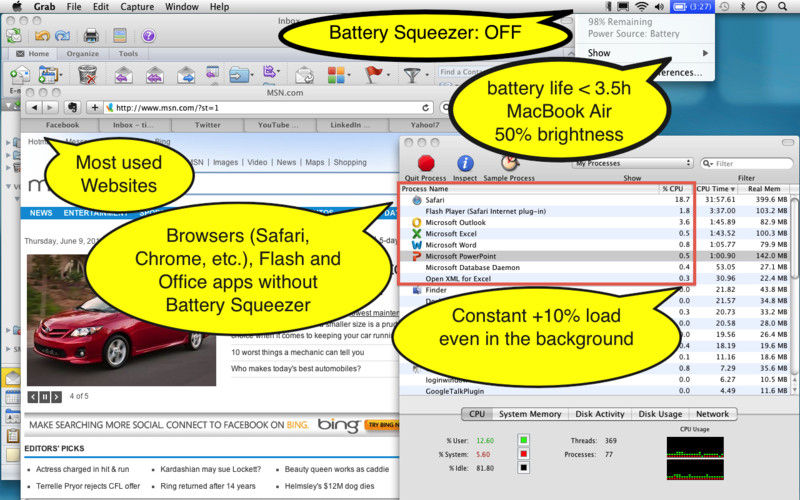Open the Facebook bookmark in Safari
The width and height of the screenshot is (800, 500).
pos(62,125)
